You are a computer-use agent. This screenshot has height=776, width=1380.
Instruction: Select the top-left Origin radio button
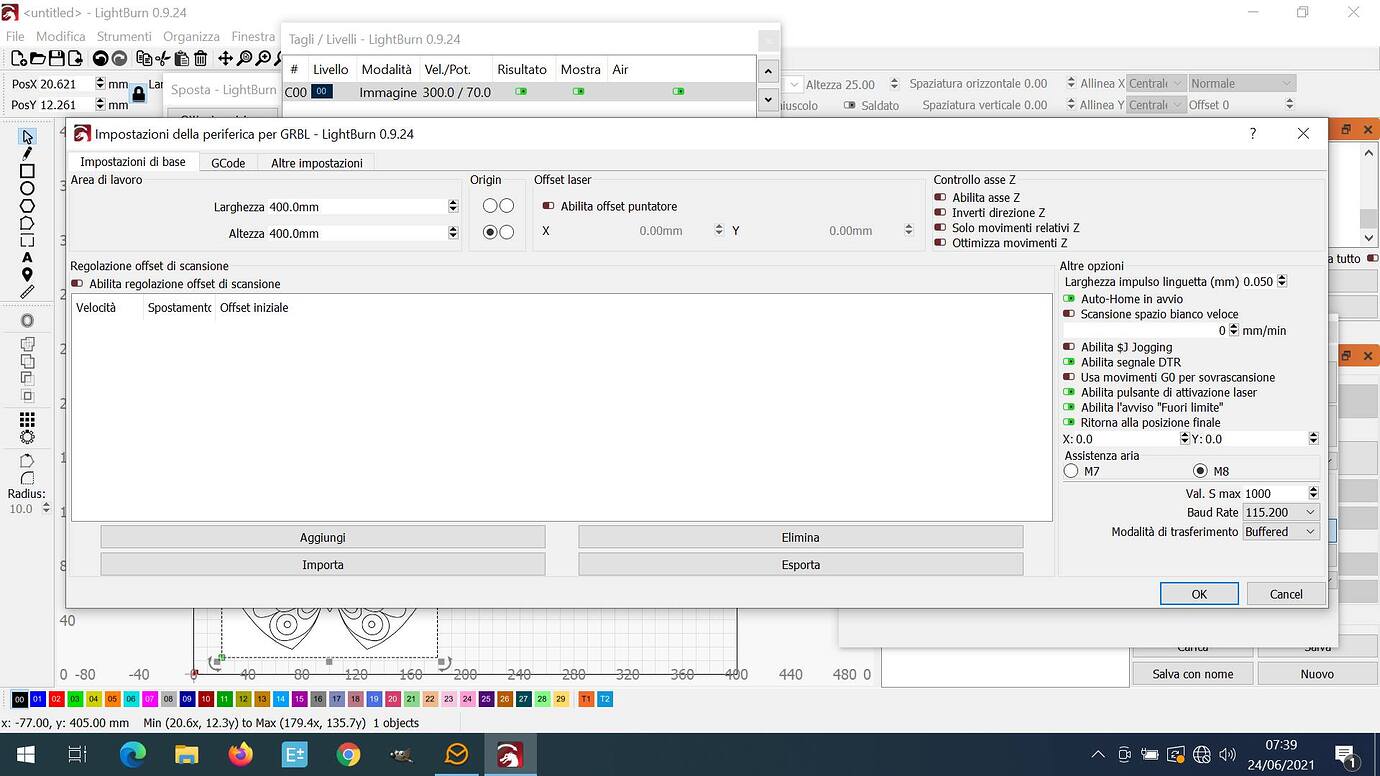490,205
